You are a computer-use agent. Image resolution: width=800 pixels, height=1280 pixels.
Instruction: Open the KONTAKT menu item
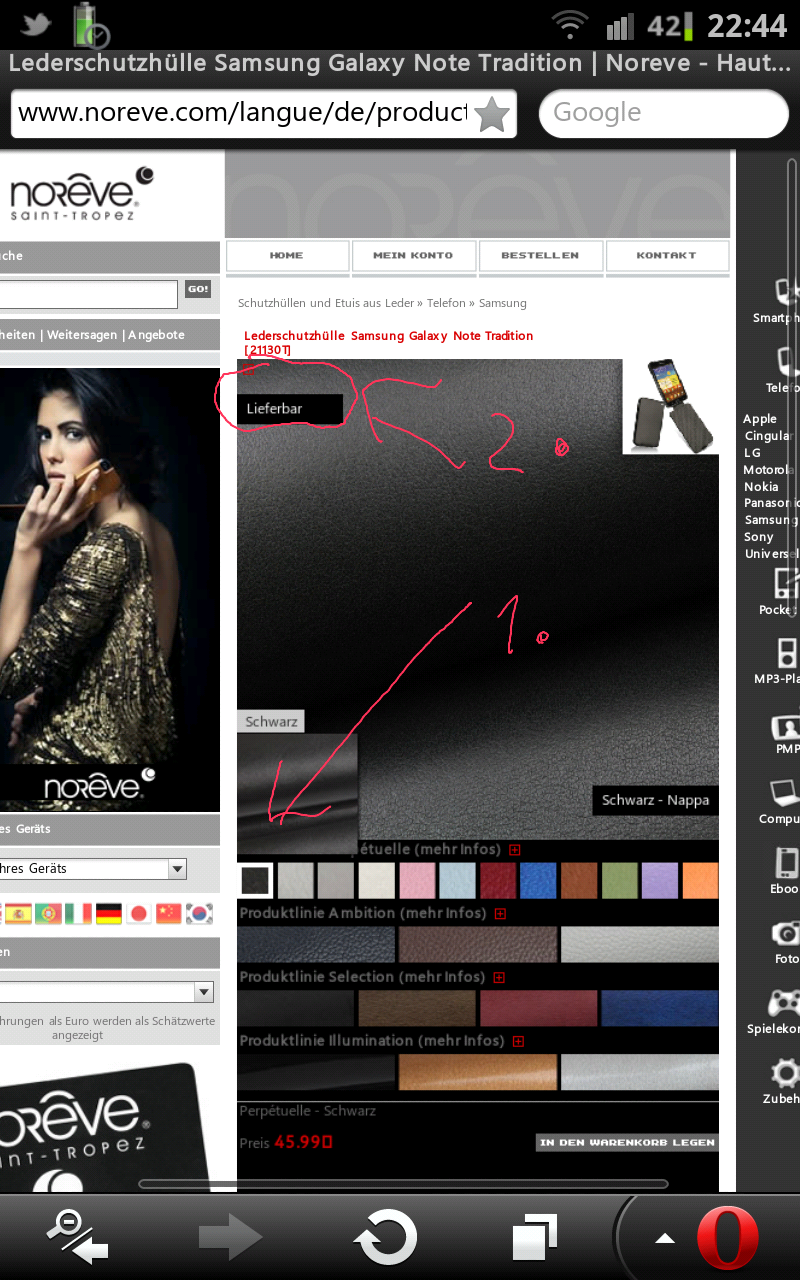666,256
